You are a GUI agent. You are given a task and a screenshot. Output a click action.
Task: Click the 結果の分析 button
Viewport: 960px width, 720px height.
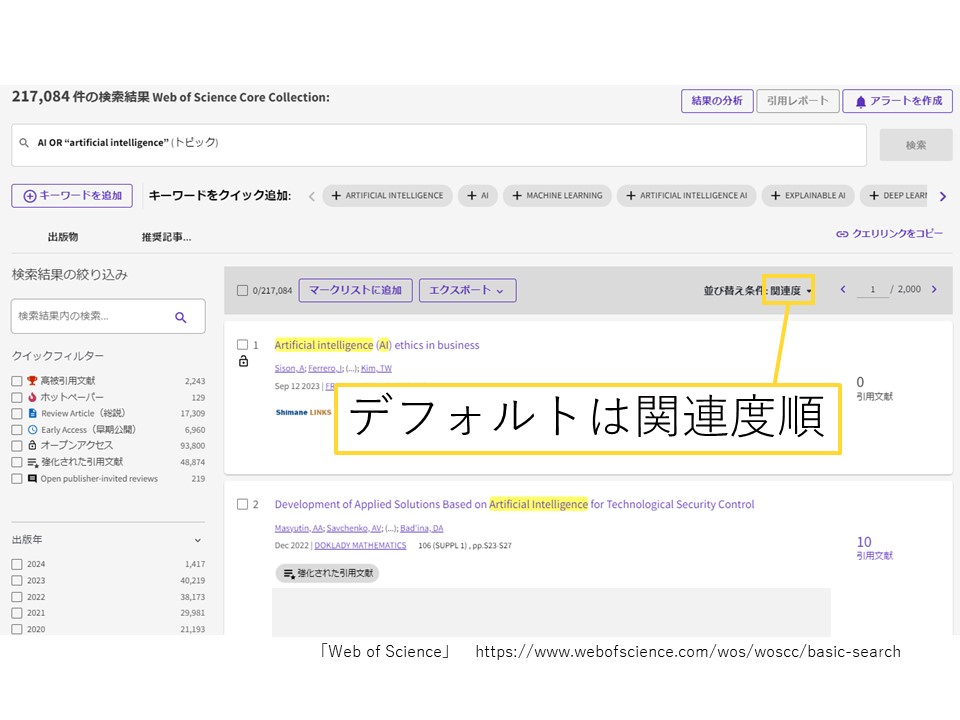pos(716,101)
